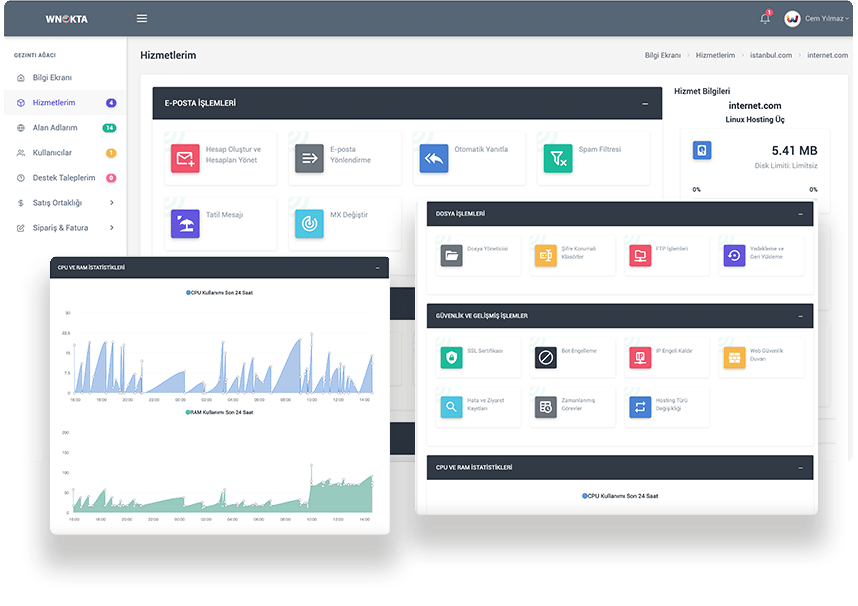Click the E-posta Yönlendirme arrow icon

(x=309, y=159)
